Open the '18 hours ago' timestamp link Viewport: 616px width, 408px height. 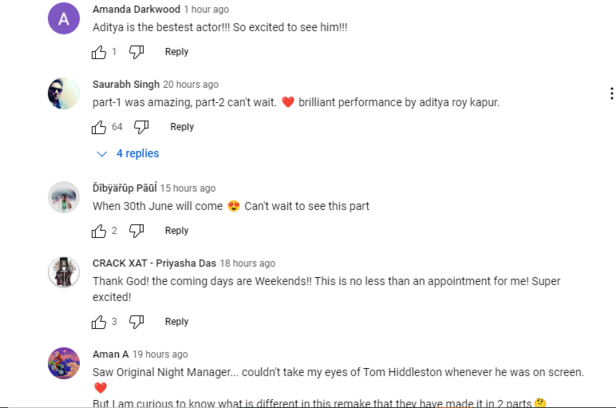coord(247,263)
